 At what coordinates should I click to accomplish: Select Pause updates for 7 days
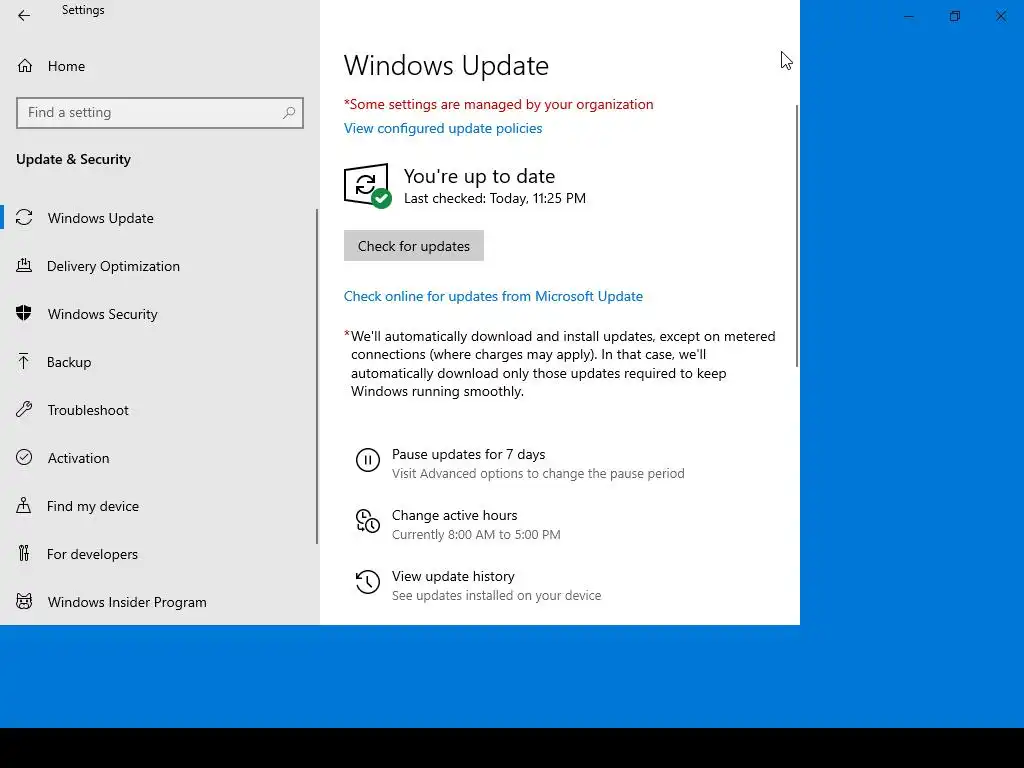pos(468,454)
